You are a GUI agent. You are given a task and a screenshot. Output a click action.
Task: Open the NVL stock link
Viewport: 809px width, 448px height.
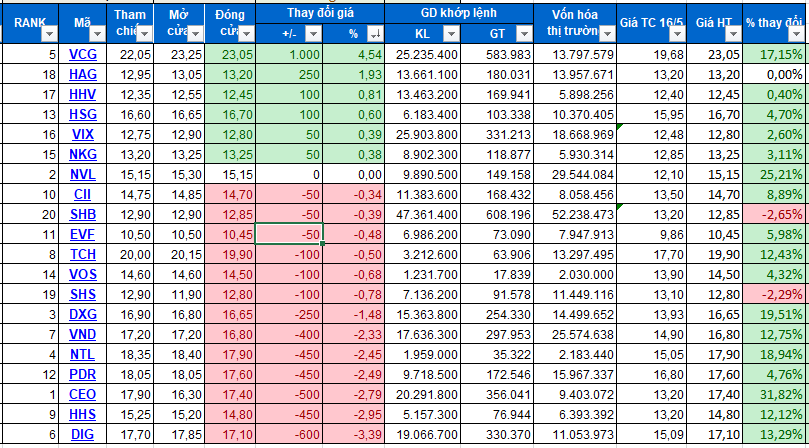83,174
